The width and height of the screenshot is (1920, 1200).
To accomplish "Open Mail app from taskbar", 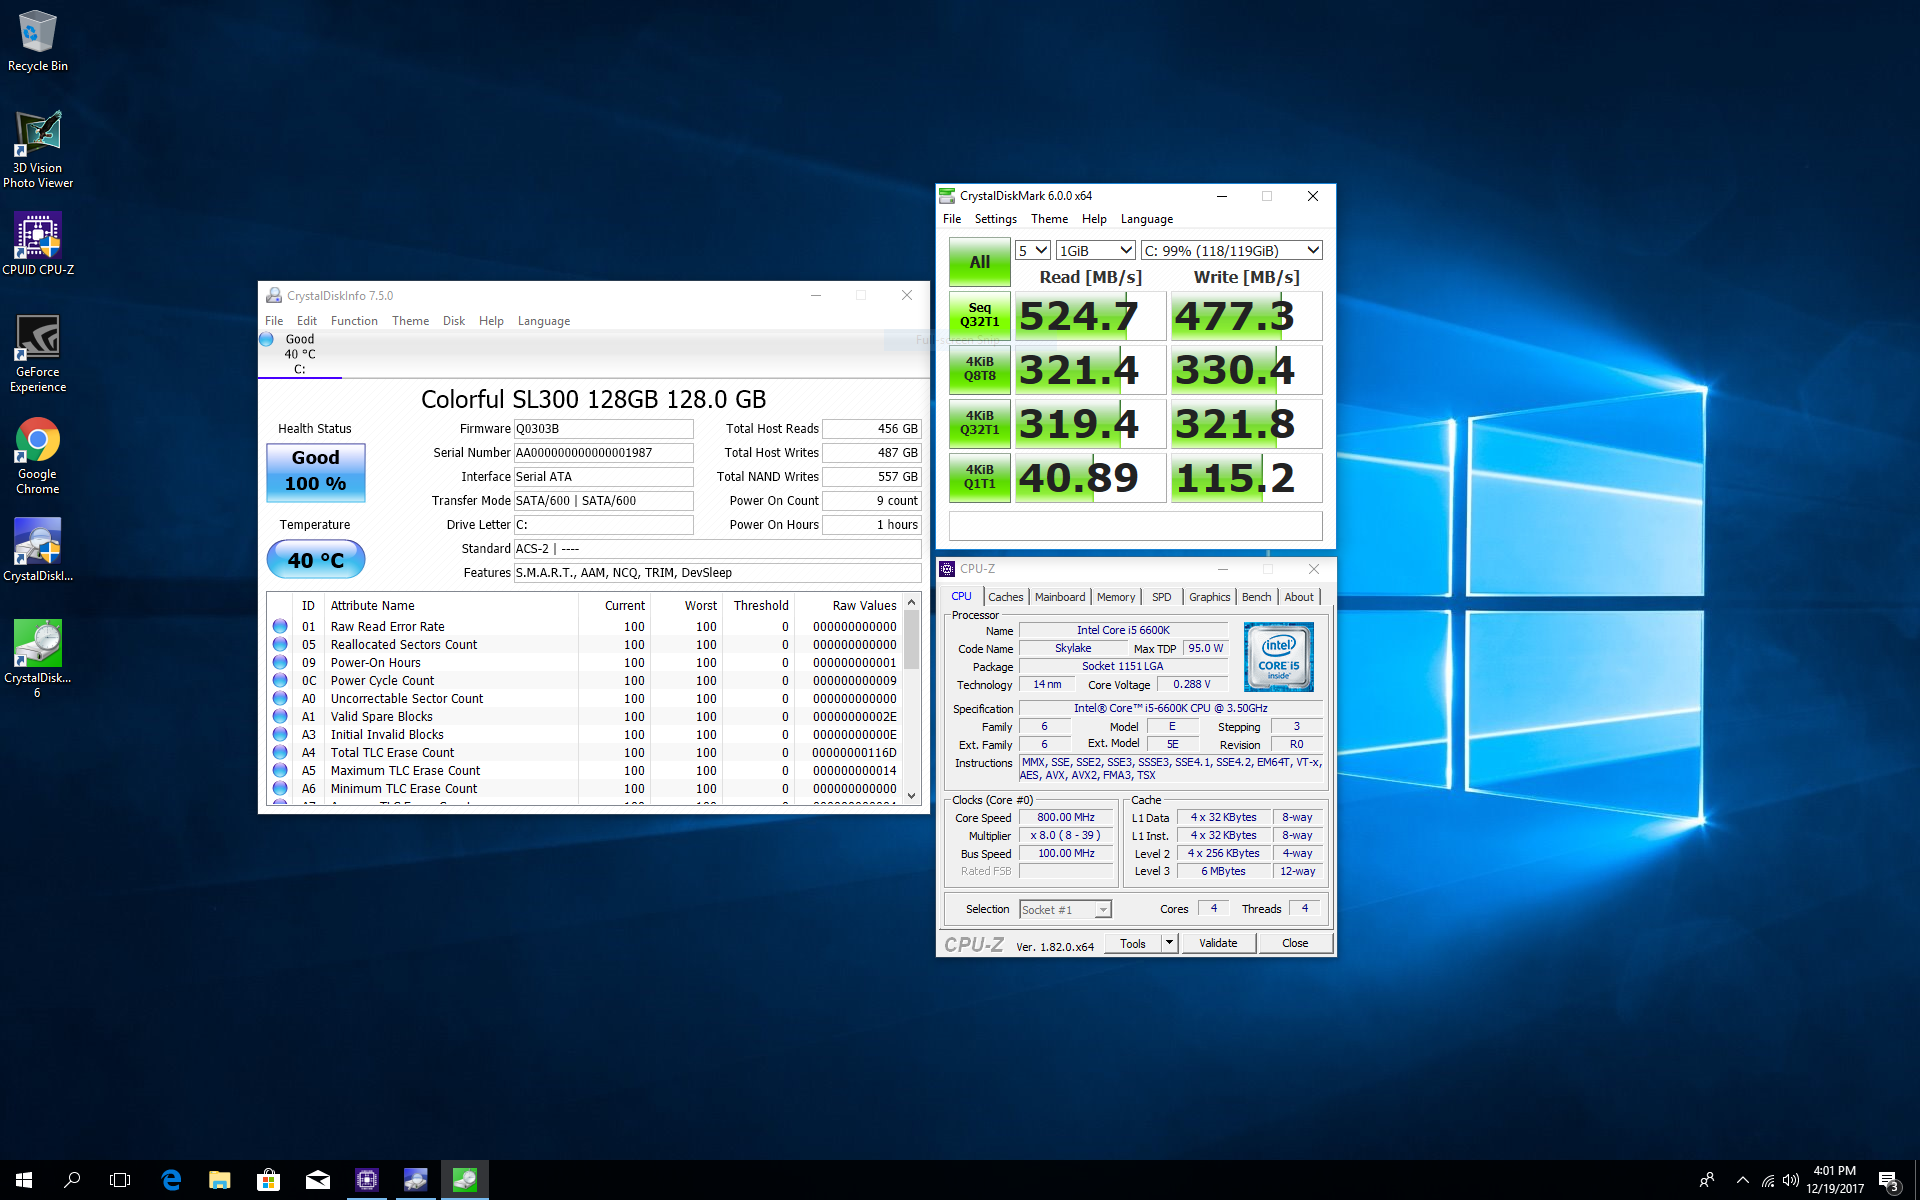I will click(317, 1180).
